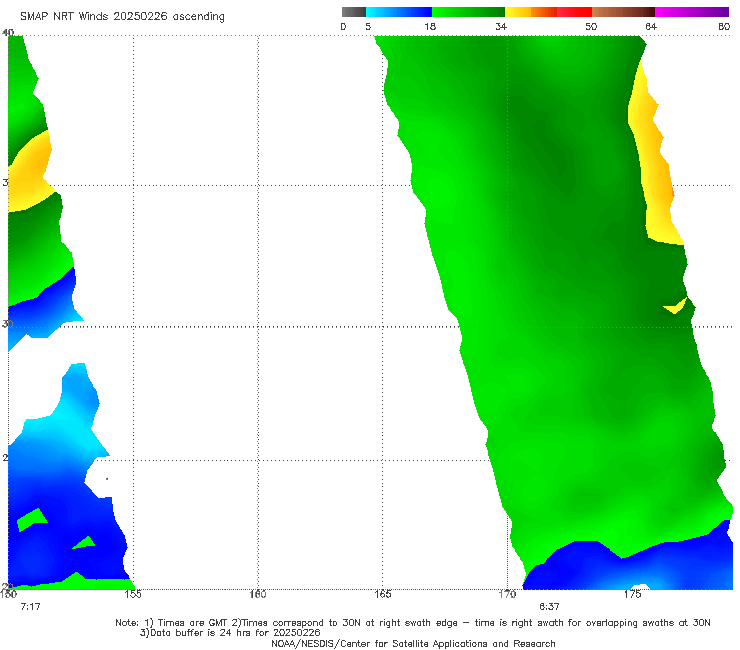Click the colorbar label '64'
This screenshot has height=650, width=740.
pyautogui.click(x=651, y=26)
